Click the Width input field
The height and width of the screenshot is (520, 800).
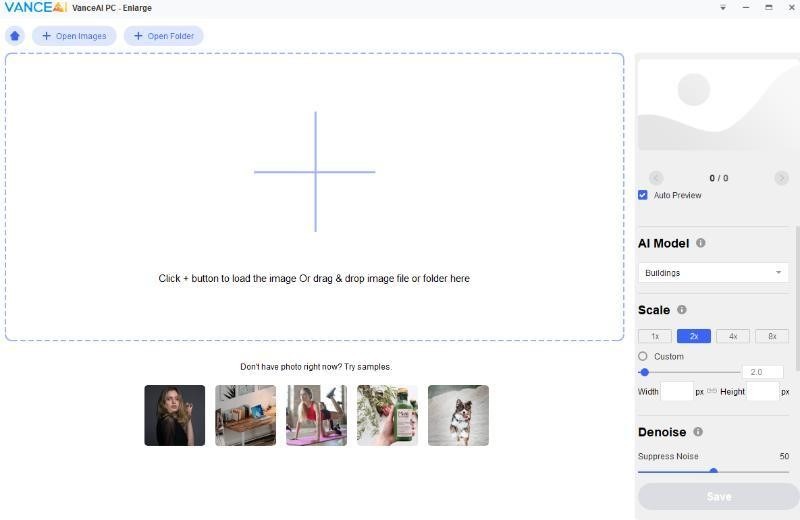coord(677,391)
